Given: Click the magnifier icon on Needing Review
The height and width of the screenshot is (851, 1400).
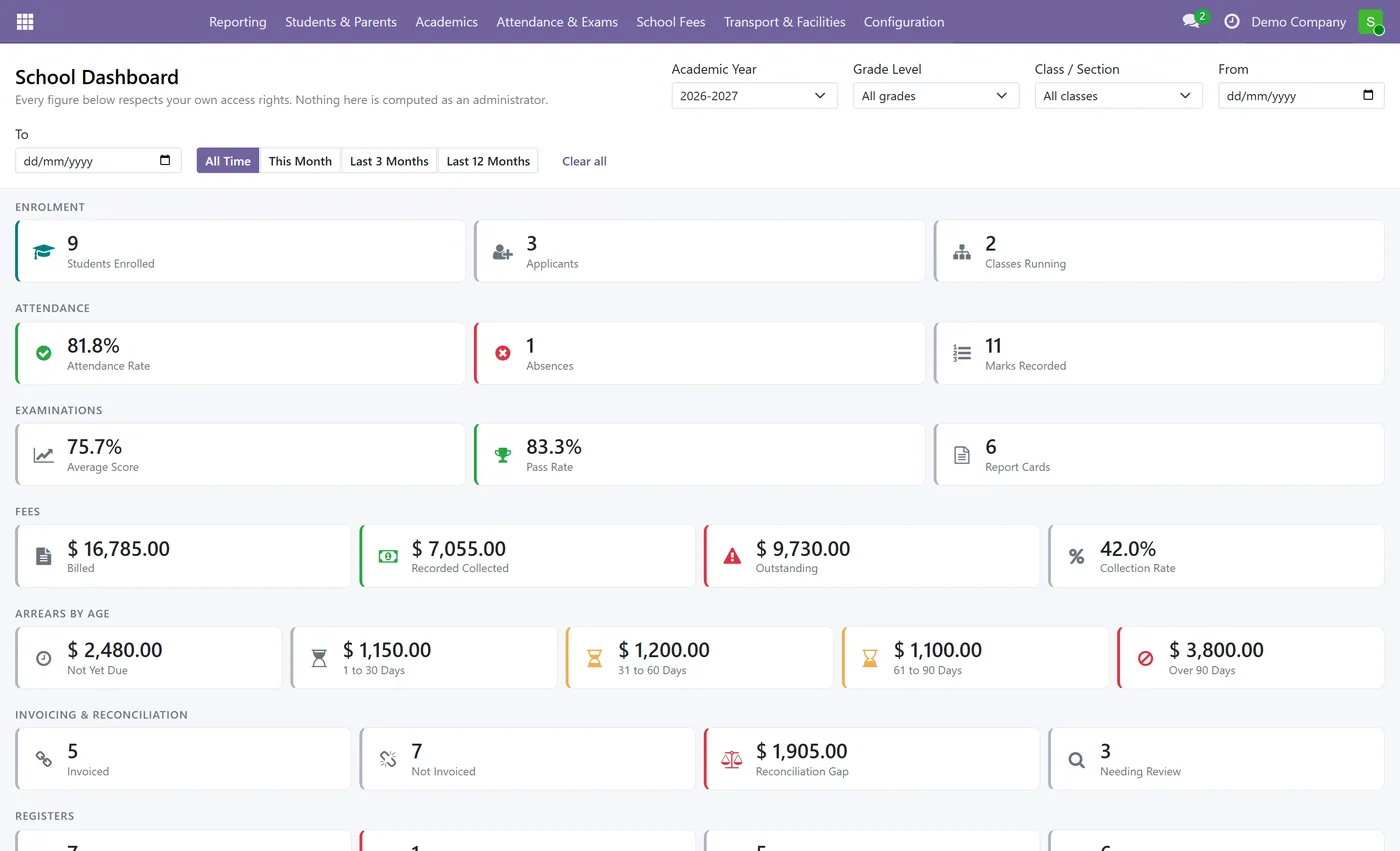Looking at the screenshot, I should [x=1076, y=759].
